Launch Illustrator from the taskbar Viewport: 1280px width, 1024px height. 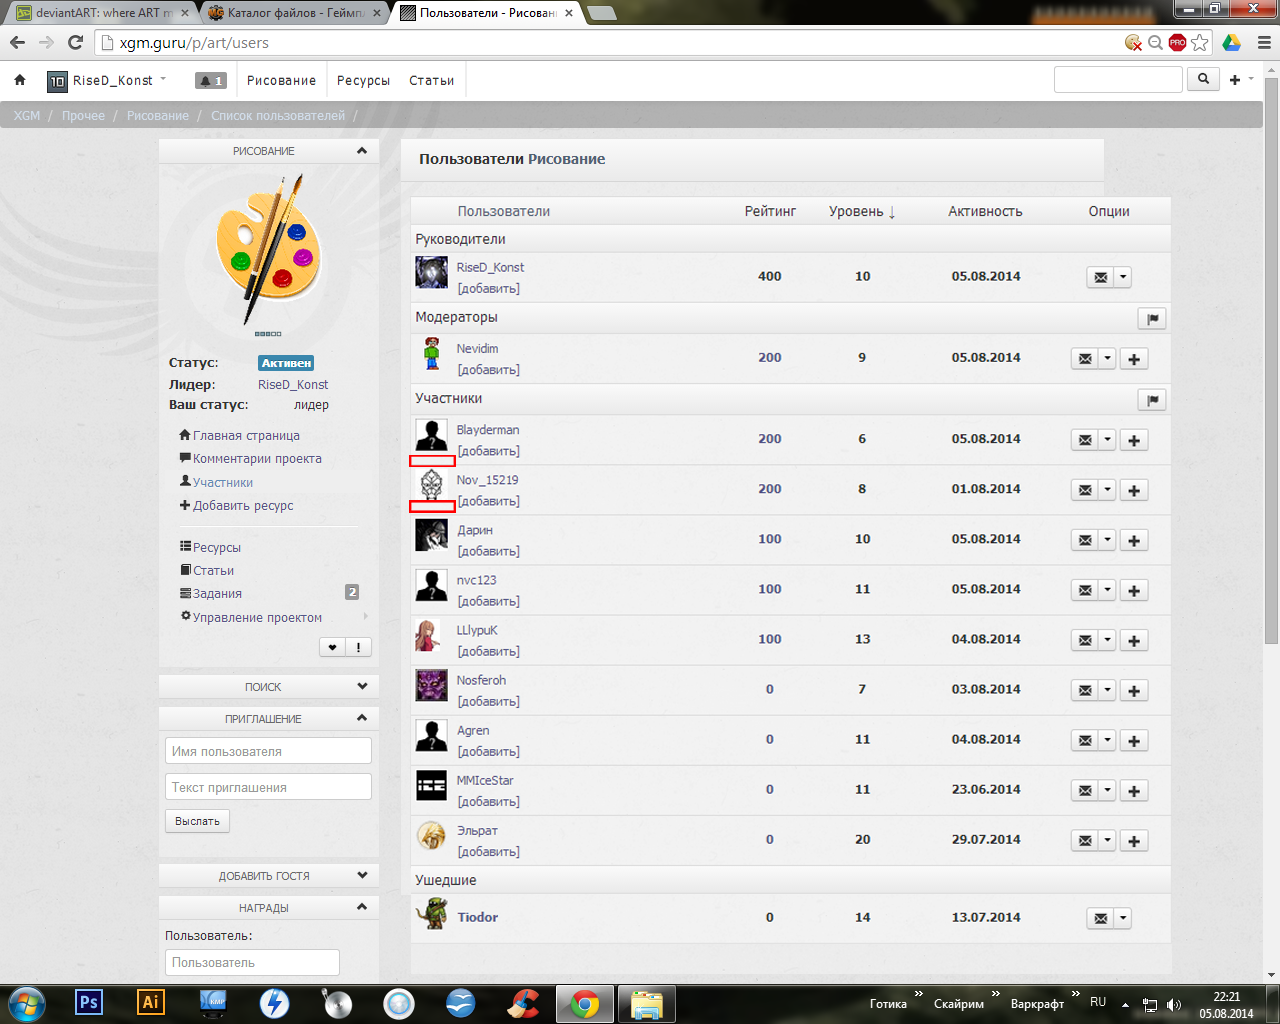point(151,1002)
